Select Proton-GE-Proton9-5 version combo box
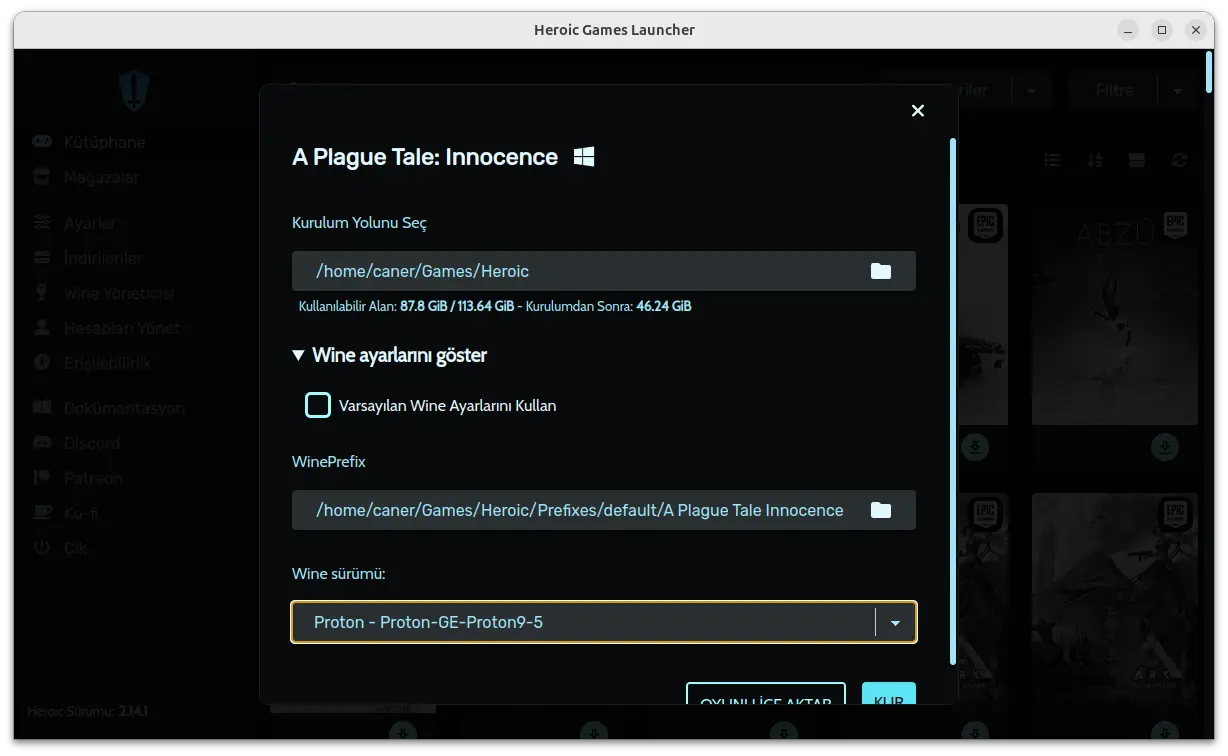1228x756 pixels. pos(604,622)
